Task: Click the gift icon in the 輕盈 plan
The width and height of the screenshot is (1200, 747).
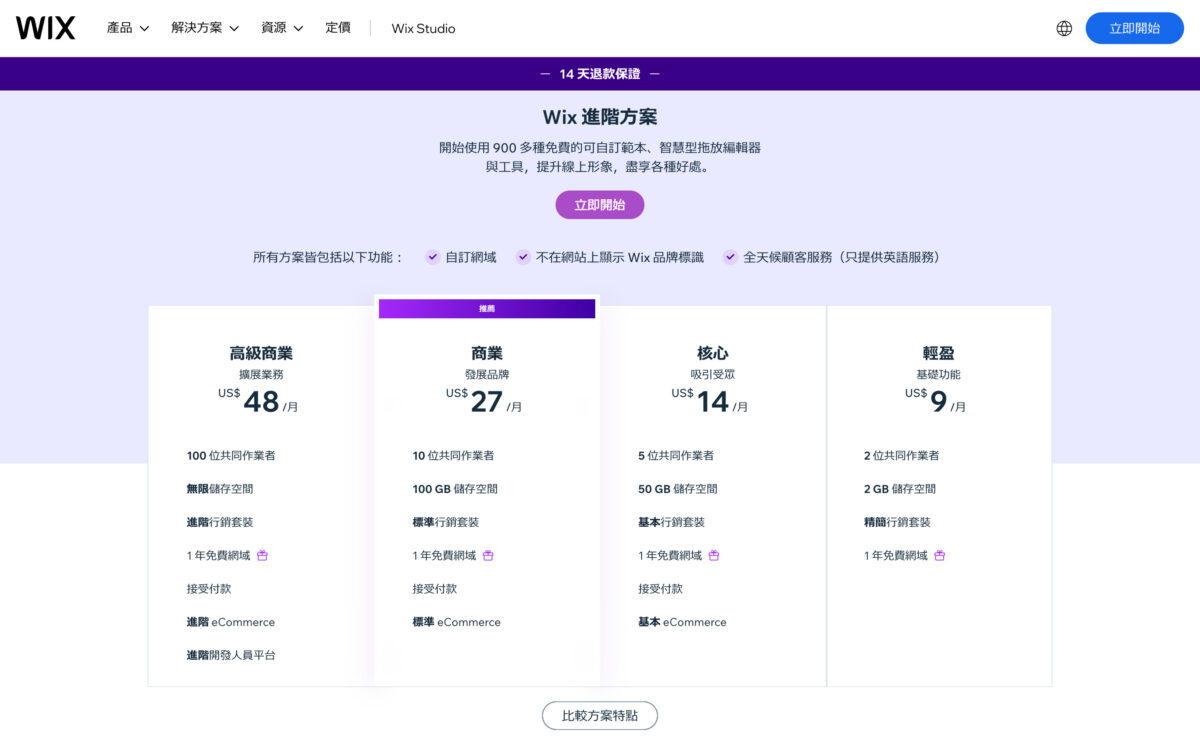Action: tap(940, 555)
